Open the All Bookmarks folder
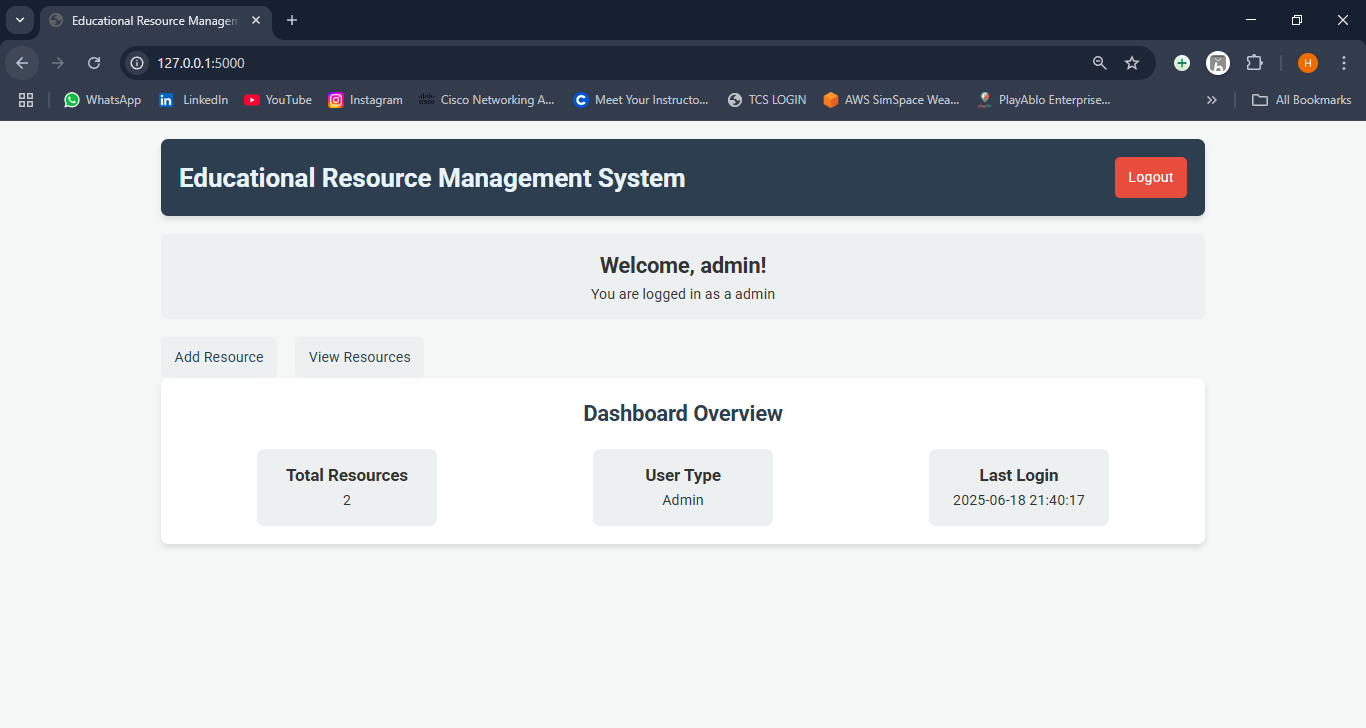1366x728 pixels. 1302,100
